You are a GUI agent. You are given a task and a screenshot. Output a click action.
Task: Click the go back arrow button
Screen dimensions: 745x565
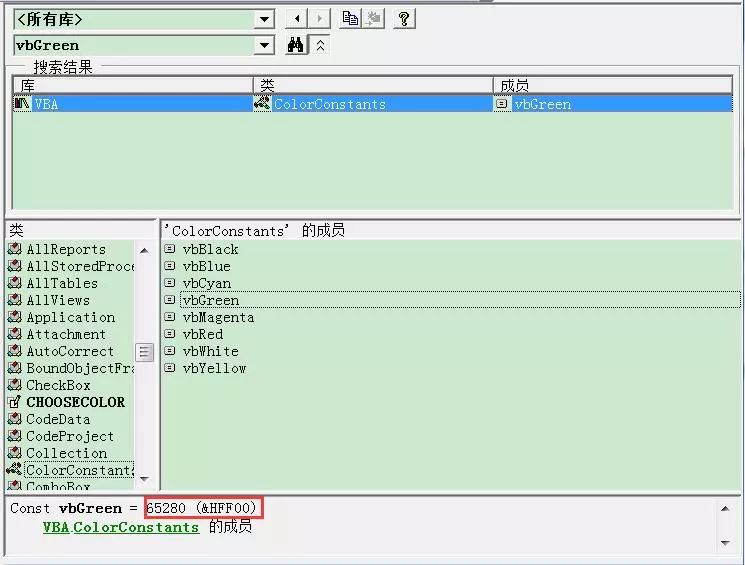pos(296,19)
